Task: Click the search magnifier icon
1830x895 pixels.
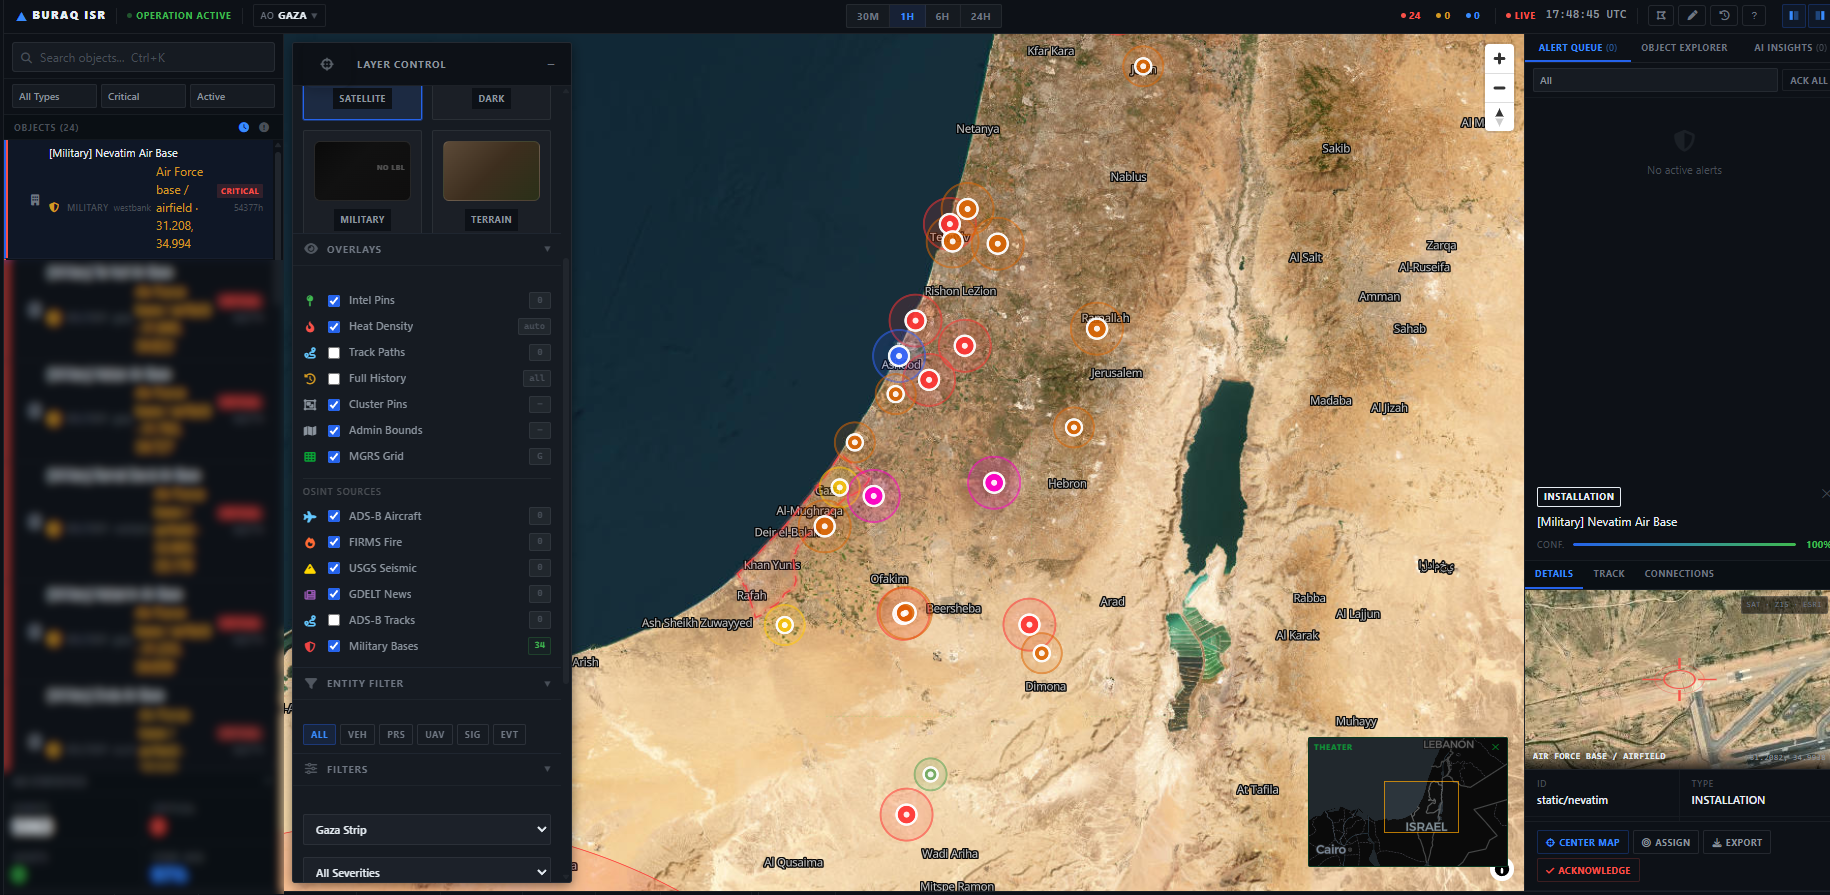Action: click(27, 58)
